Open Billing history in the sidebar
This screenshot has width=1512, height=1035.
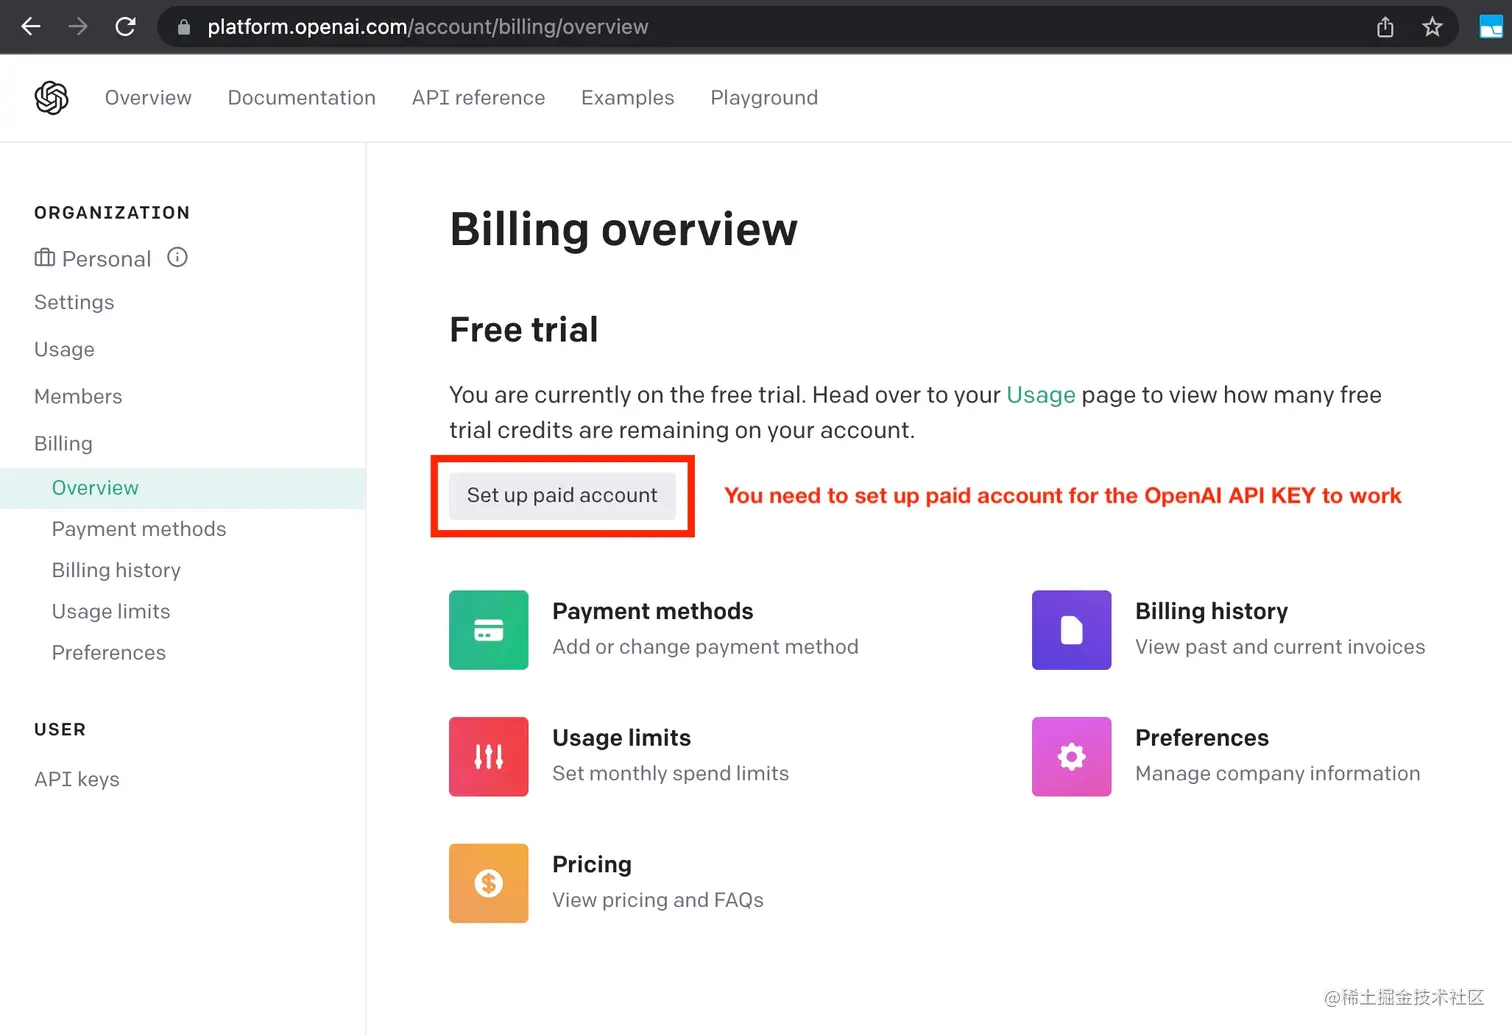pyautogui.click(x=116, y=570)
